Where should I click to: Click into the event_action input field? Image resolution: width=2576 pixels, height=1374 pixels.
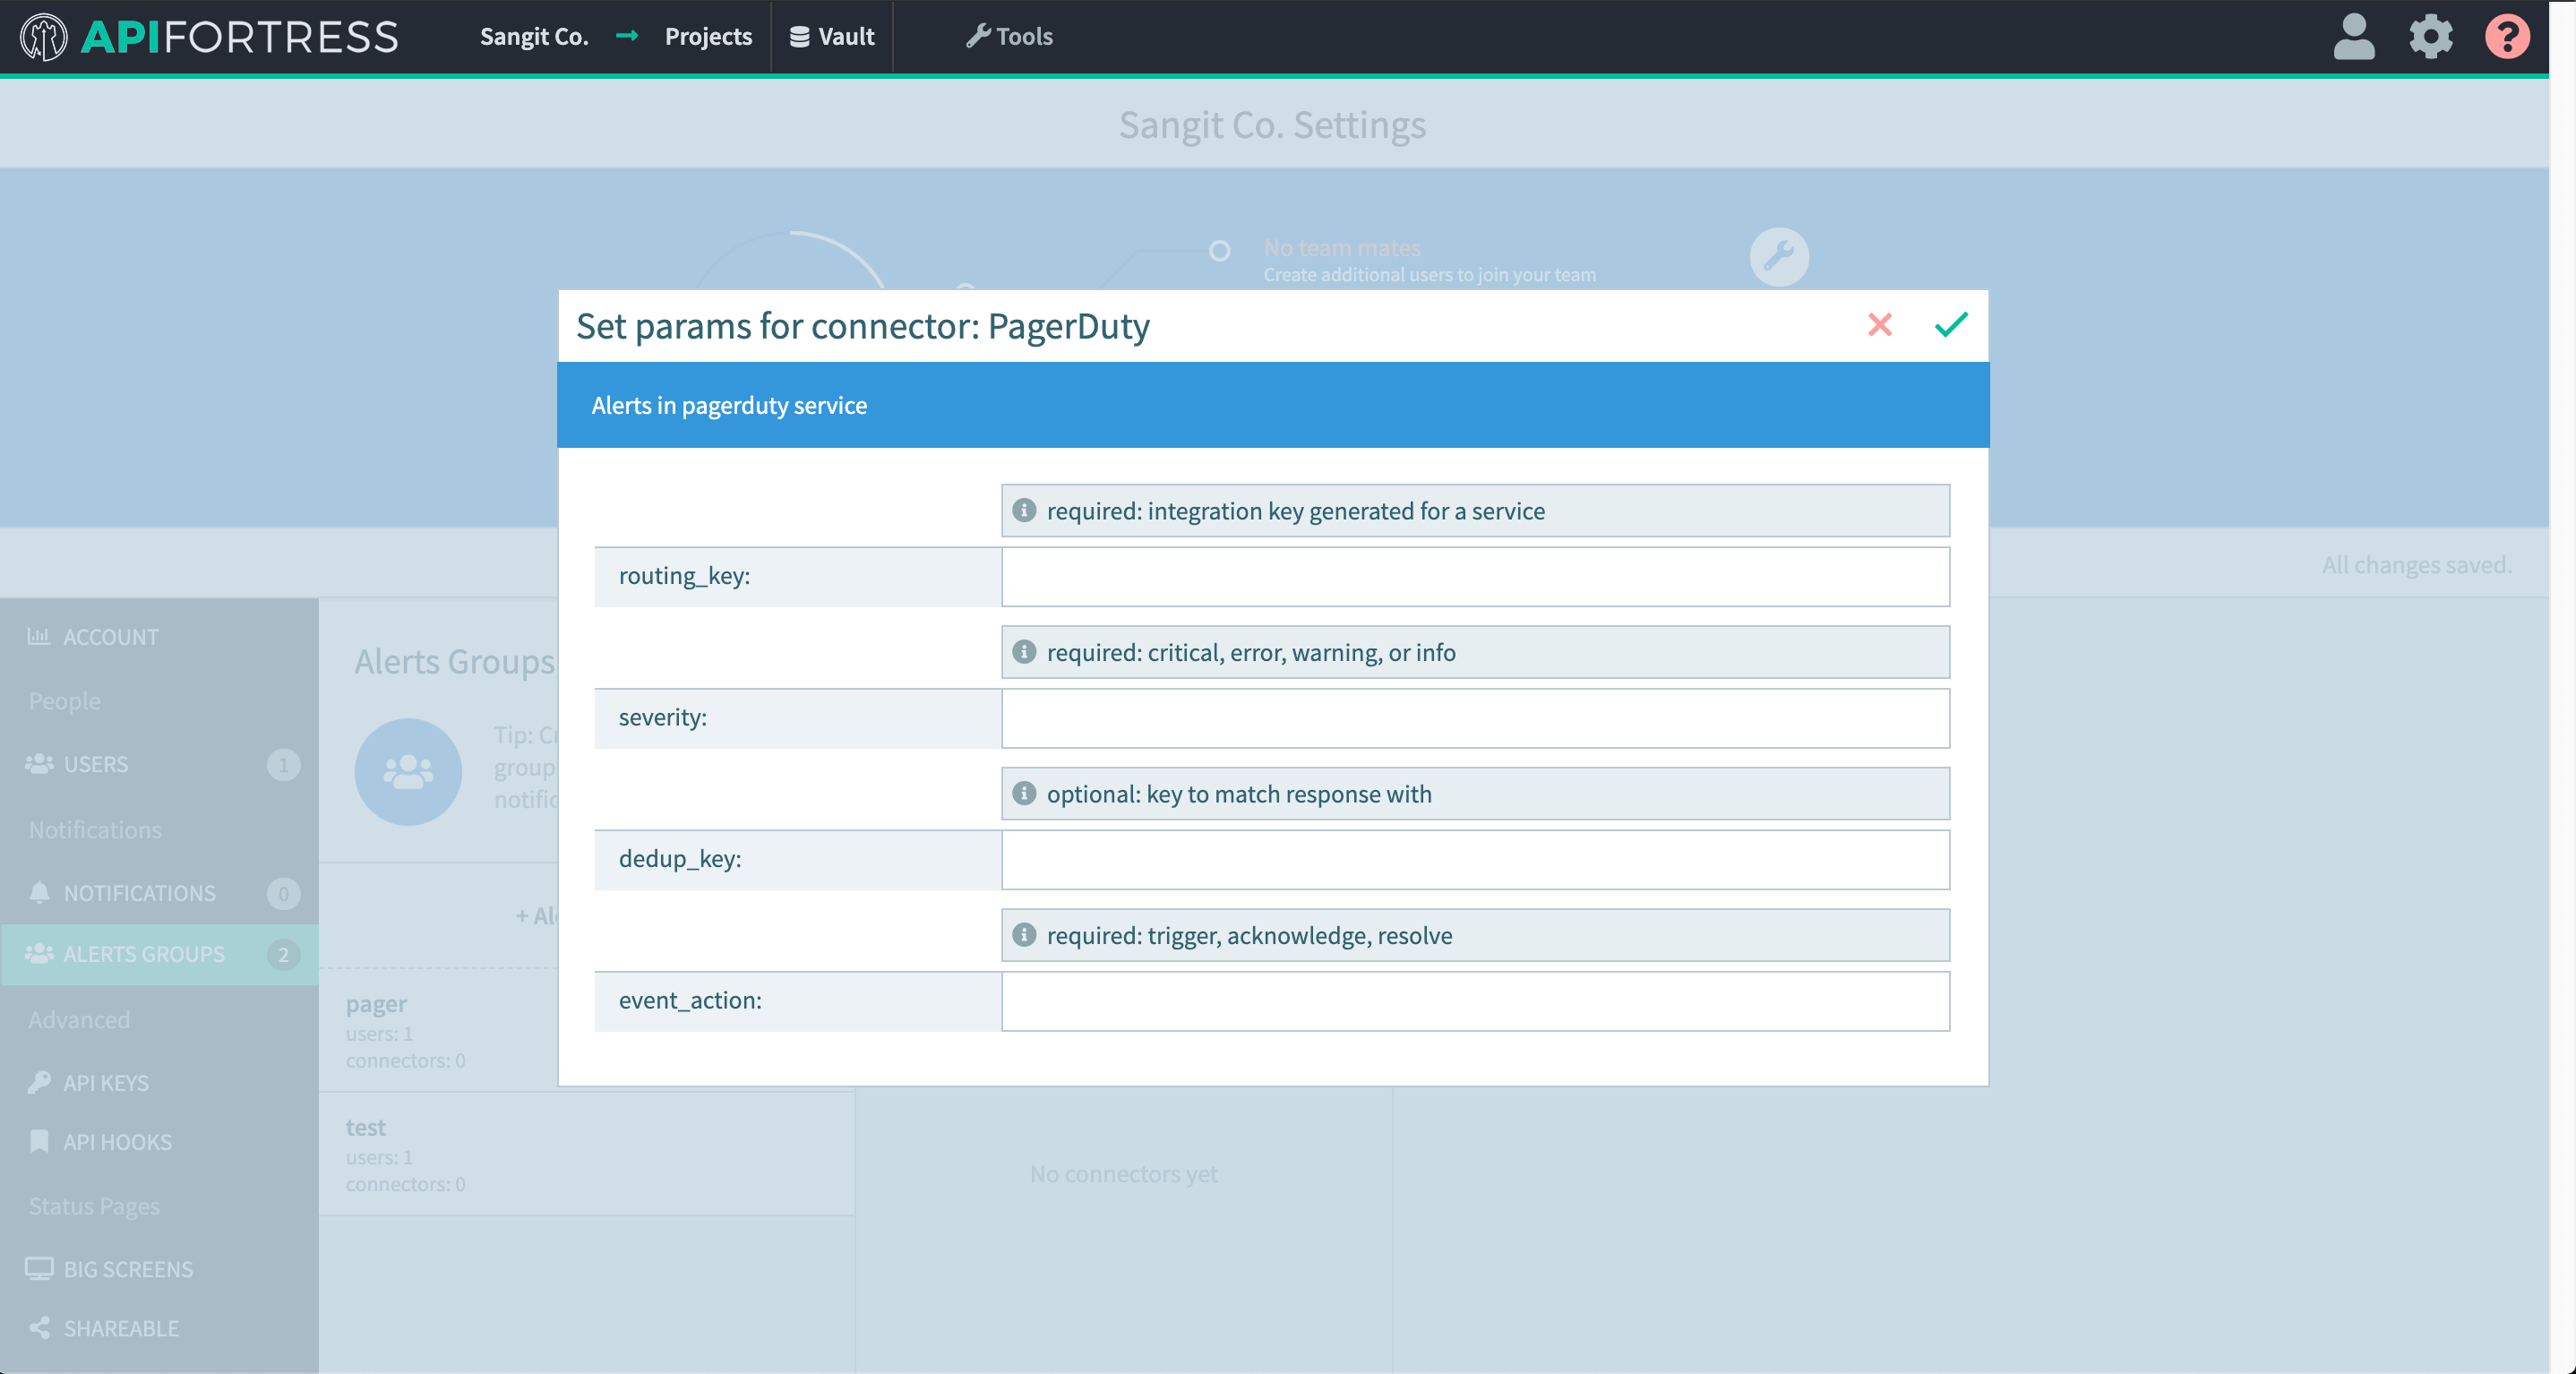[1475, 1001]
